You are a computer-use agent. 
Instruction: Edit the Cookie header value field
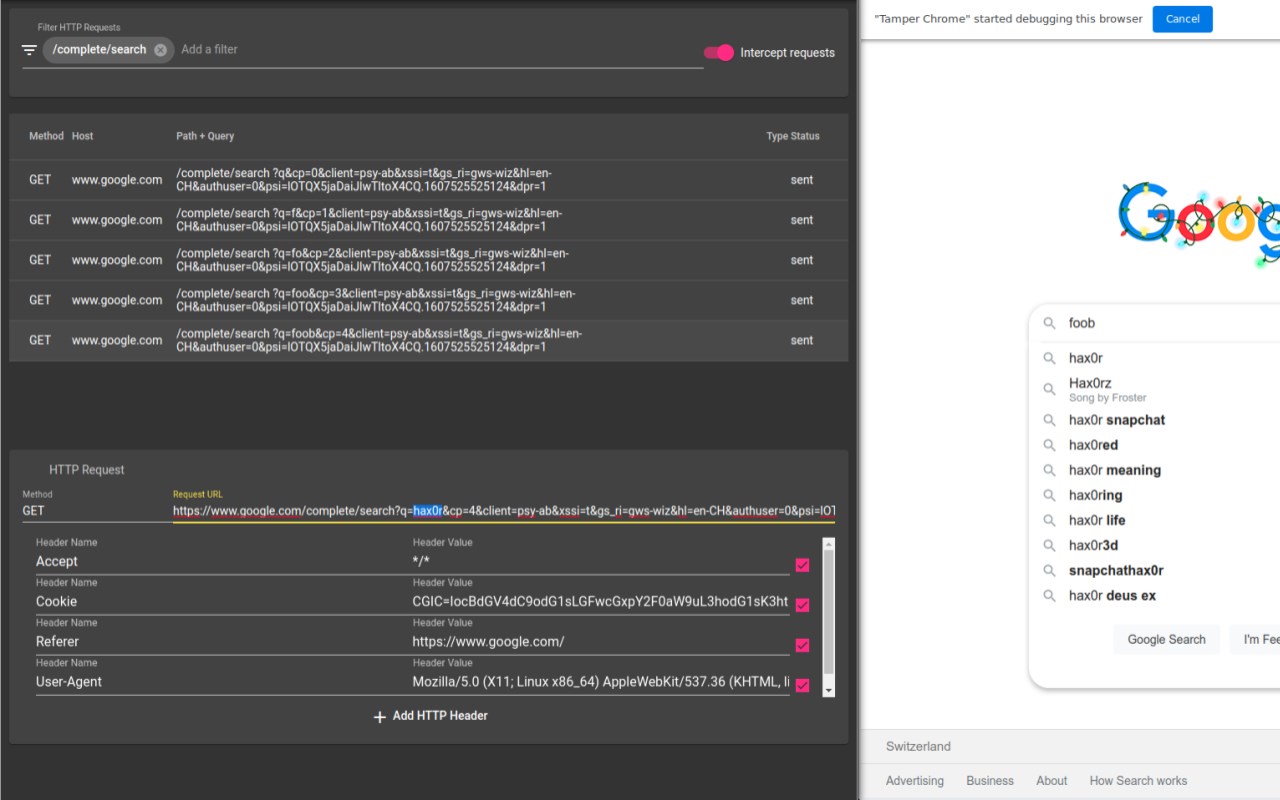pyautogui.click(x=601, y=602)
